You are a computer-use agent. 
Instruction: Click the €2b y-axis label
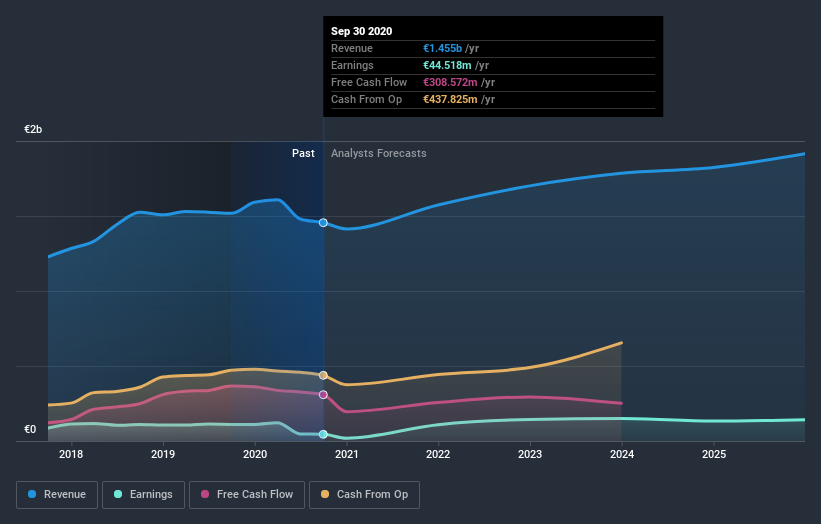pyautogui.click(x=33, y=129)
